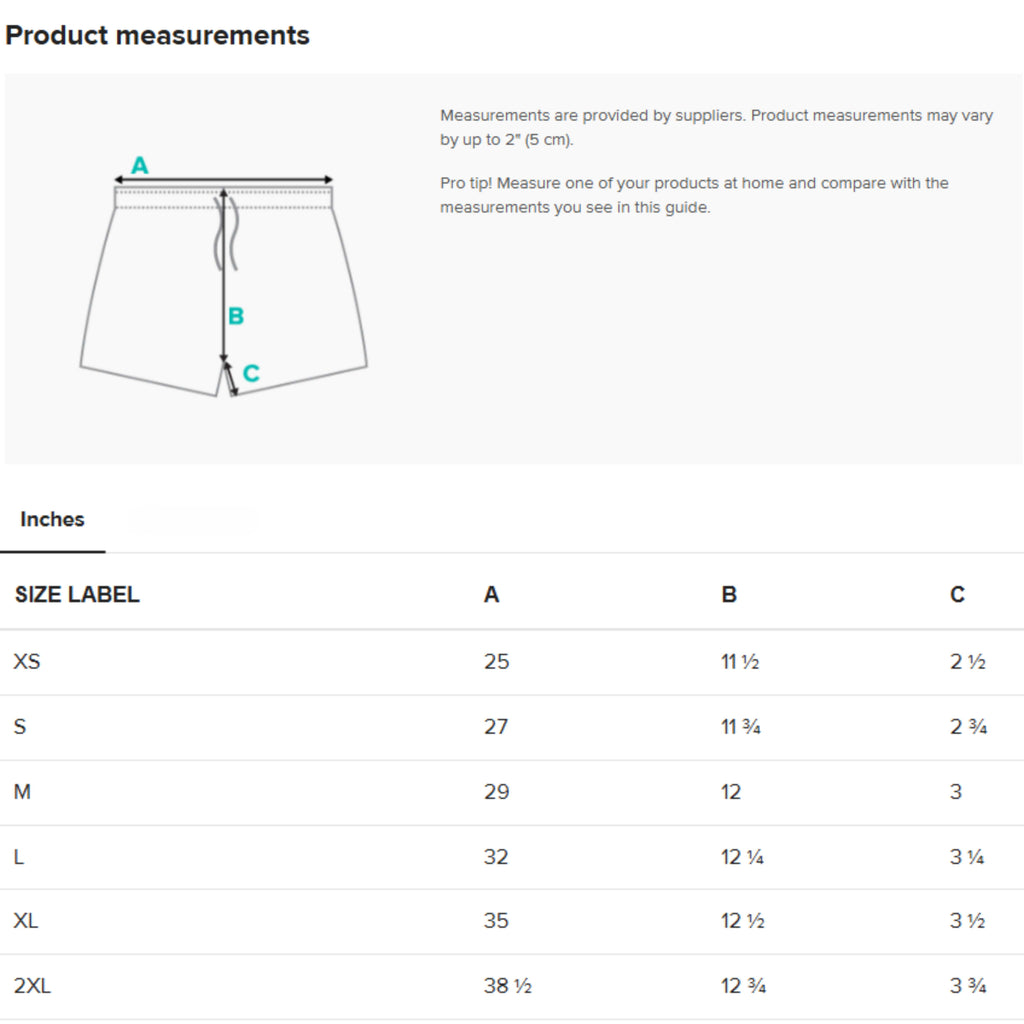The height and width of the screenshot is (1024, 1024).
Task: Click the column header C
Action: point(955,594)
